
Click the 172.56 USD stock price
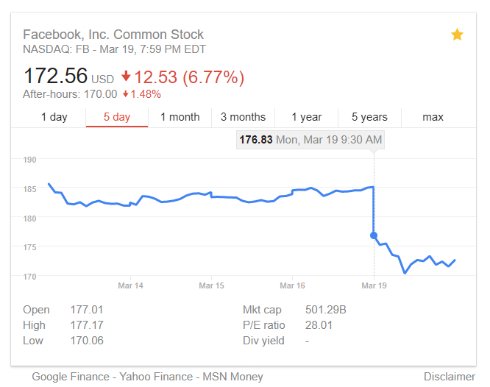(69, 76)
